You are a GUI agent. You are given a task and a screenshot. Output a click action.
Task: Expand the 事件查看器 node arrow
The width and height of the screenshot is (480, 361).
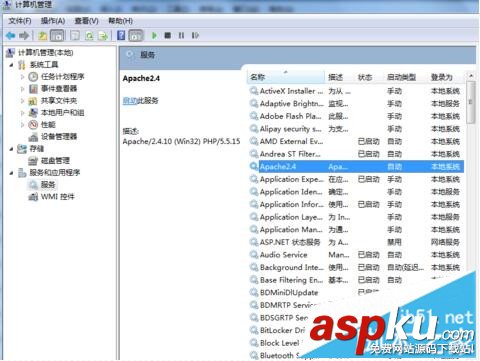click(x=22, y=89)
